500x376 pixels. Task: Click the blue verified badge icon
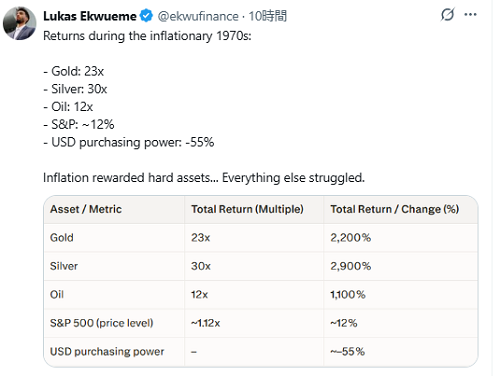tap(146, 16)
